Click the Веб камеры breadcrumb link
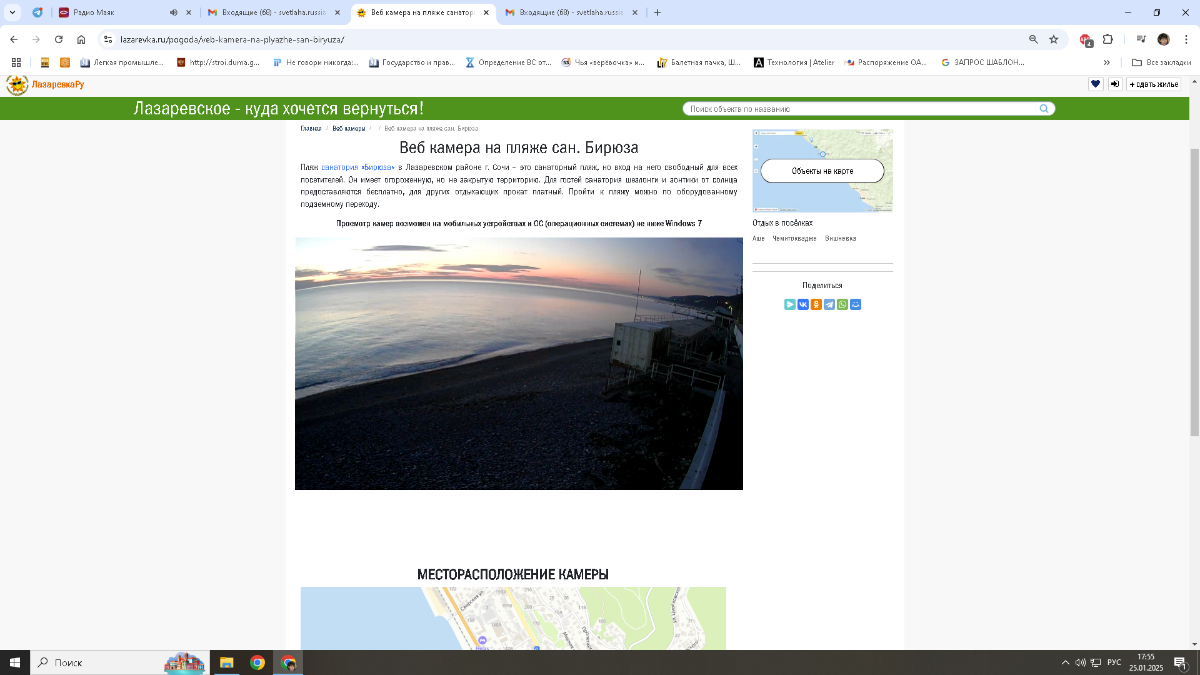 (x=349, y=128)
